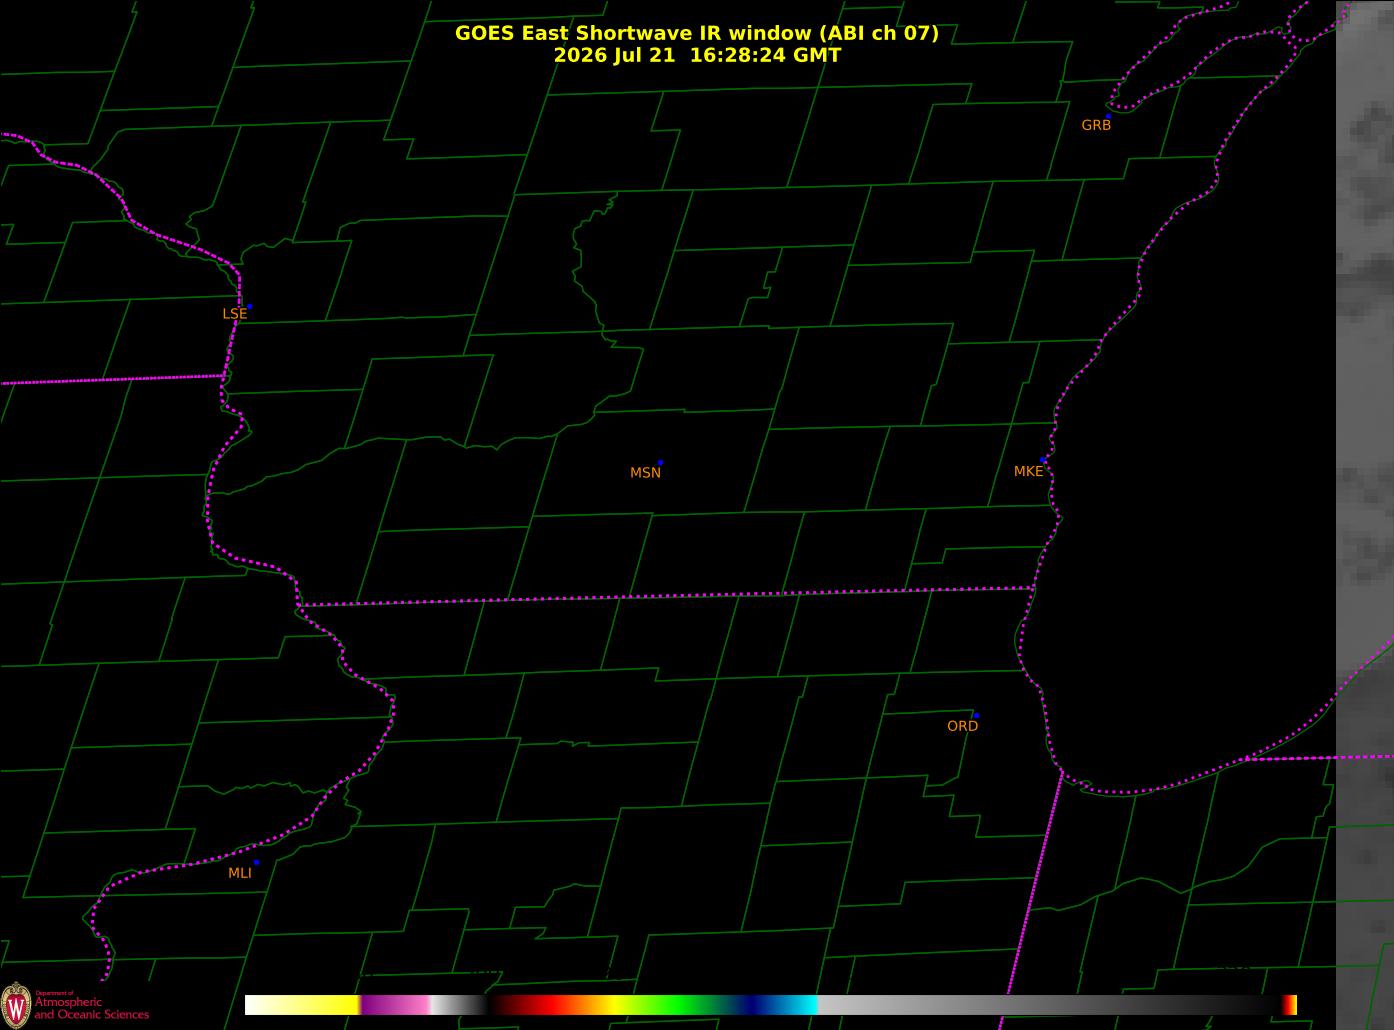
Task: Select the ORD station label
Action: [x=962, y=726]
